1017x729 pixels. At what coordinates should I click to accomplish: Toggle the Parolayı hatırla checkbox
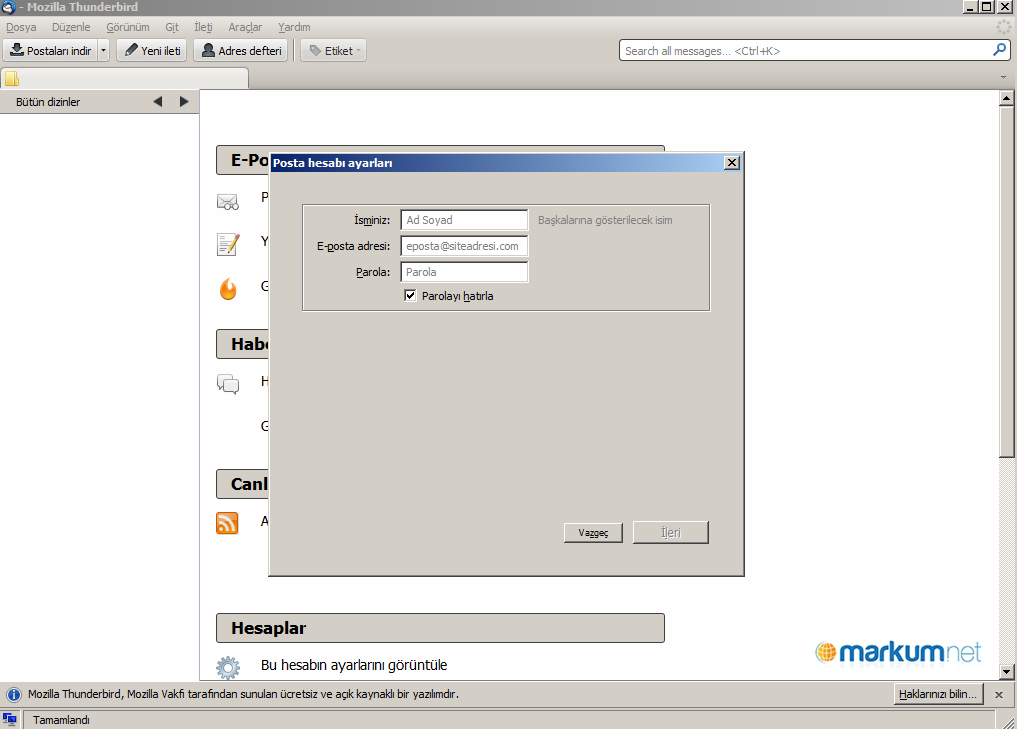click(x=410, y=296)
